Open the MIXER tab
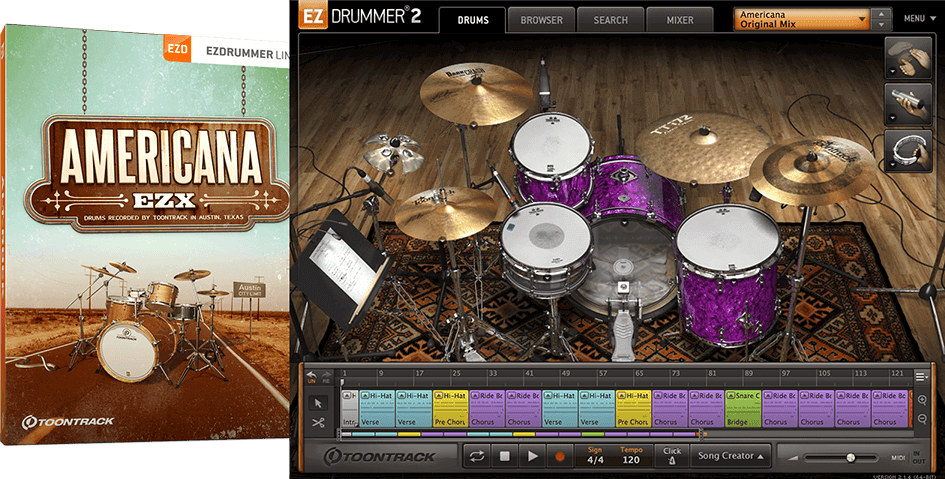945x479 pixels. [x=680, y=20]
